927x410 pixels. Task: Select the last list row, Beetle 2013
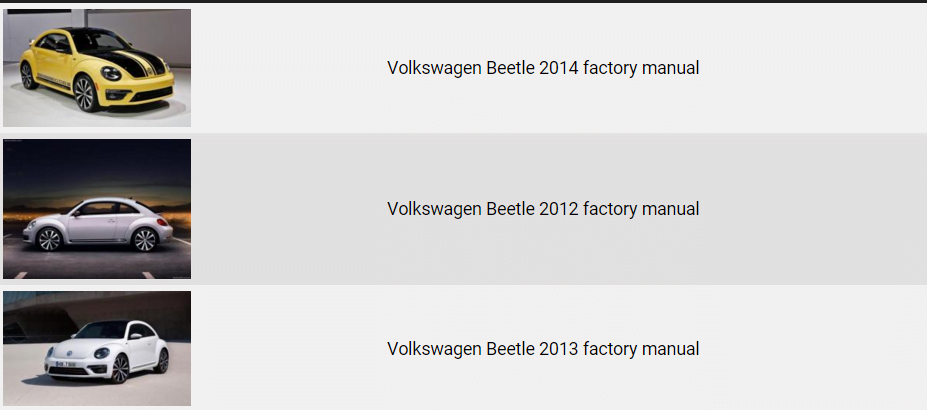(800, 349)
